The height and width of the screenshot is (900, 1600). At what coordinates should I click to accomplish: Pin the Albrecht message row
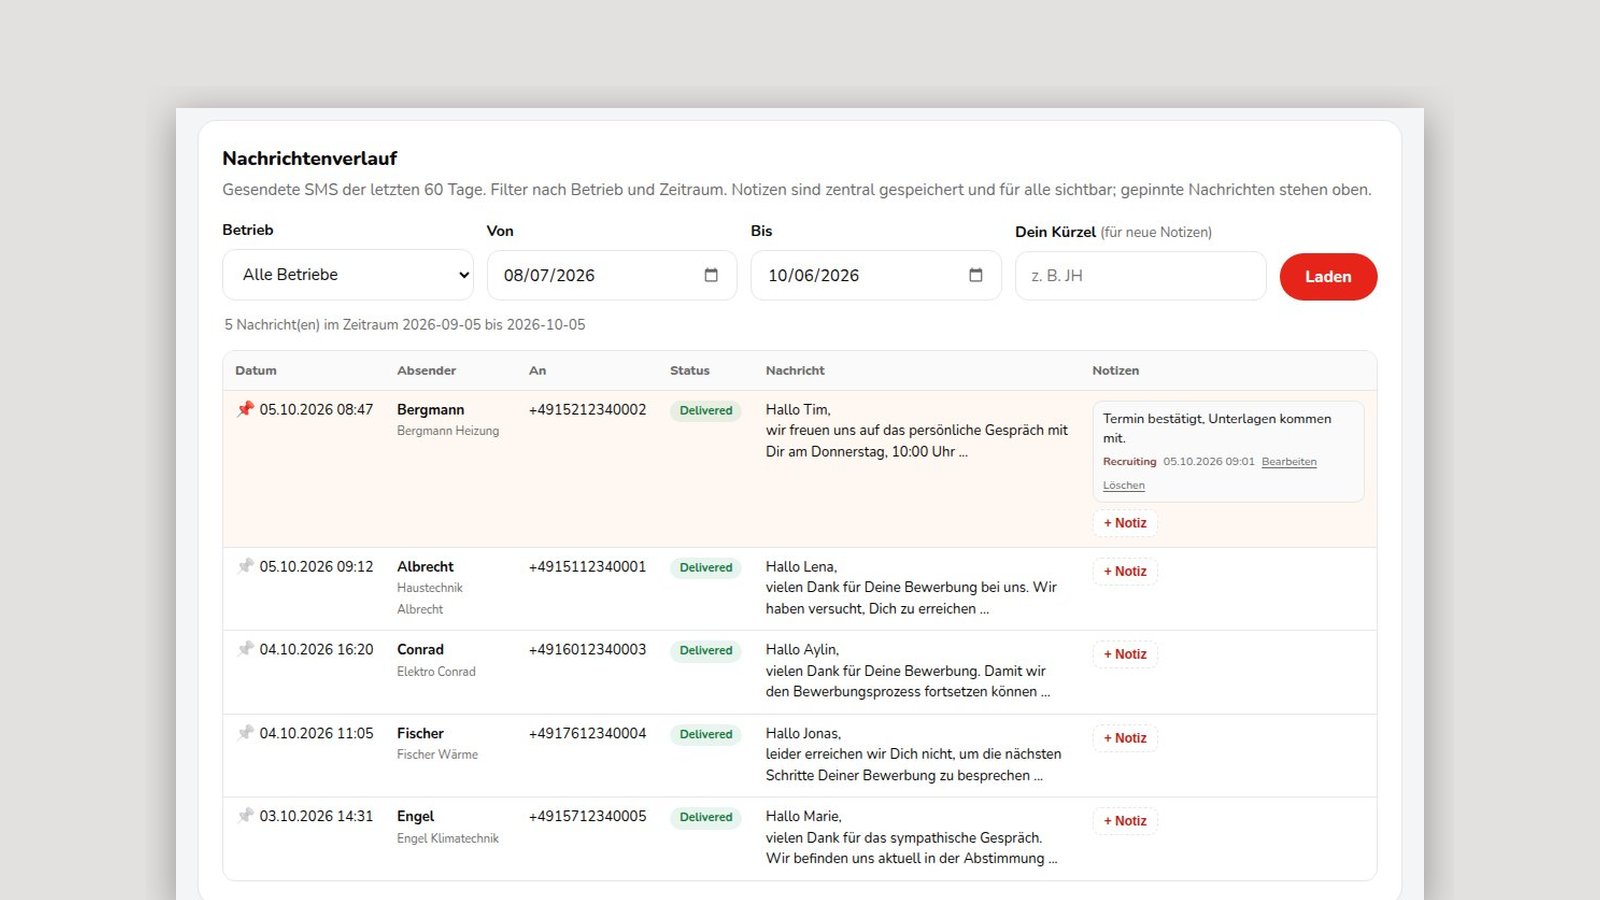245,566
